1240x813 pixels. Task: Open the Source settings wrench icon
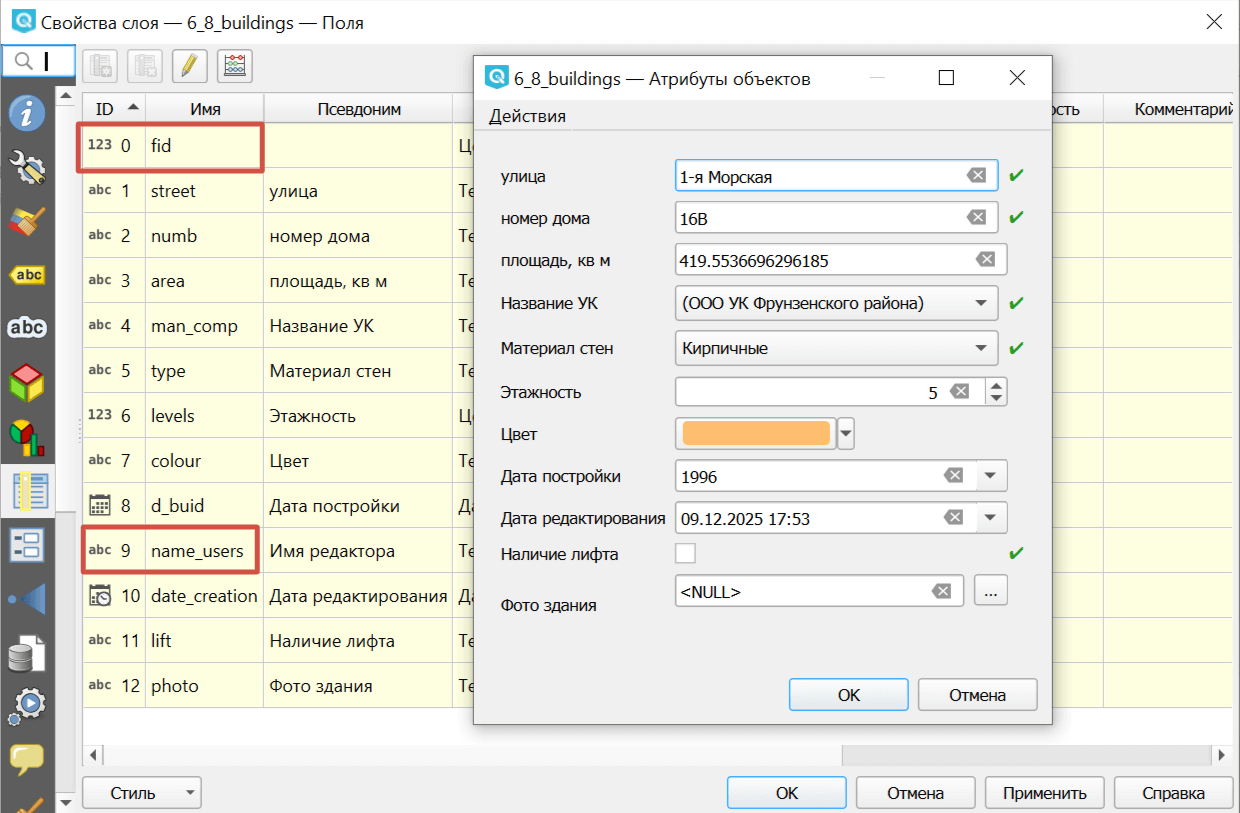(27, 167)
